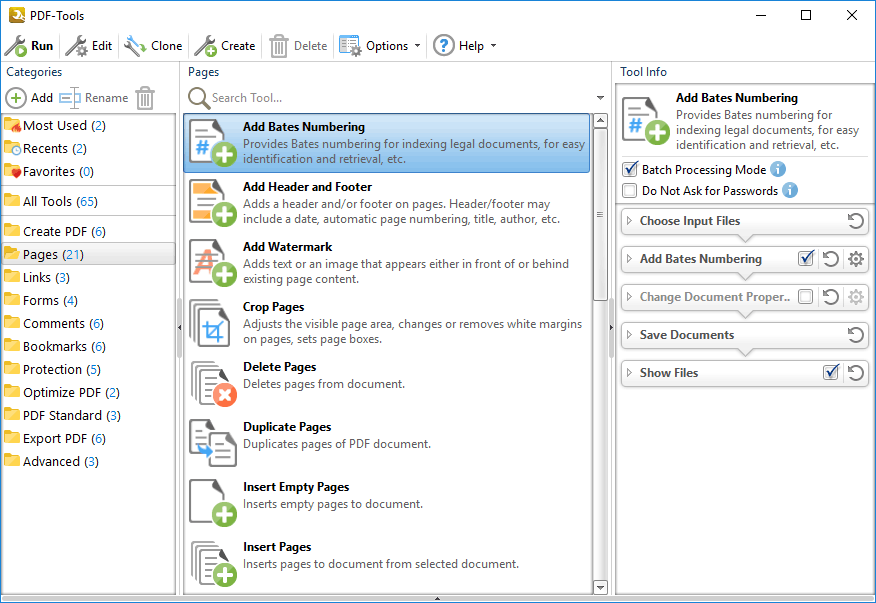
Task: Click the search magnifier icon
Action: pos(198,98)
